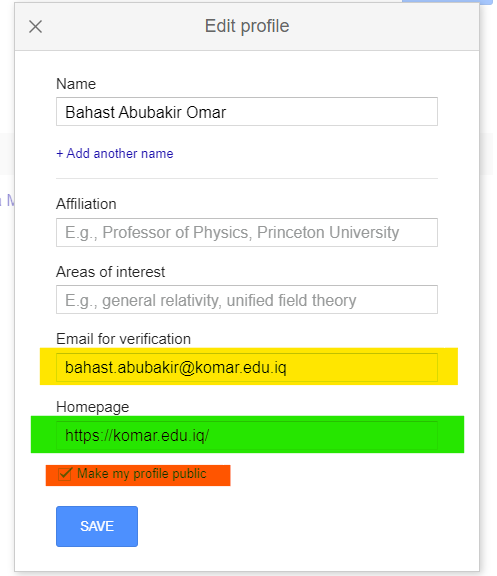Save the profile with the SAVE button
497x576 pixels.
[x=97, y=526]
